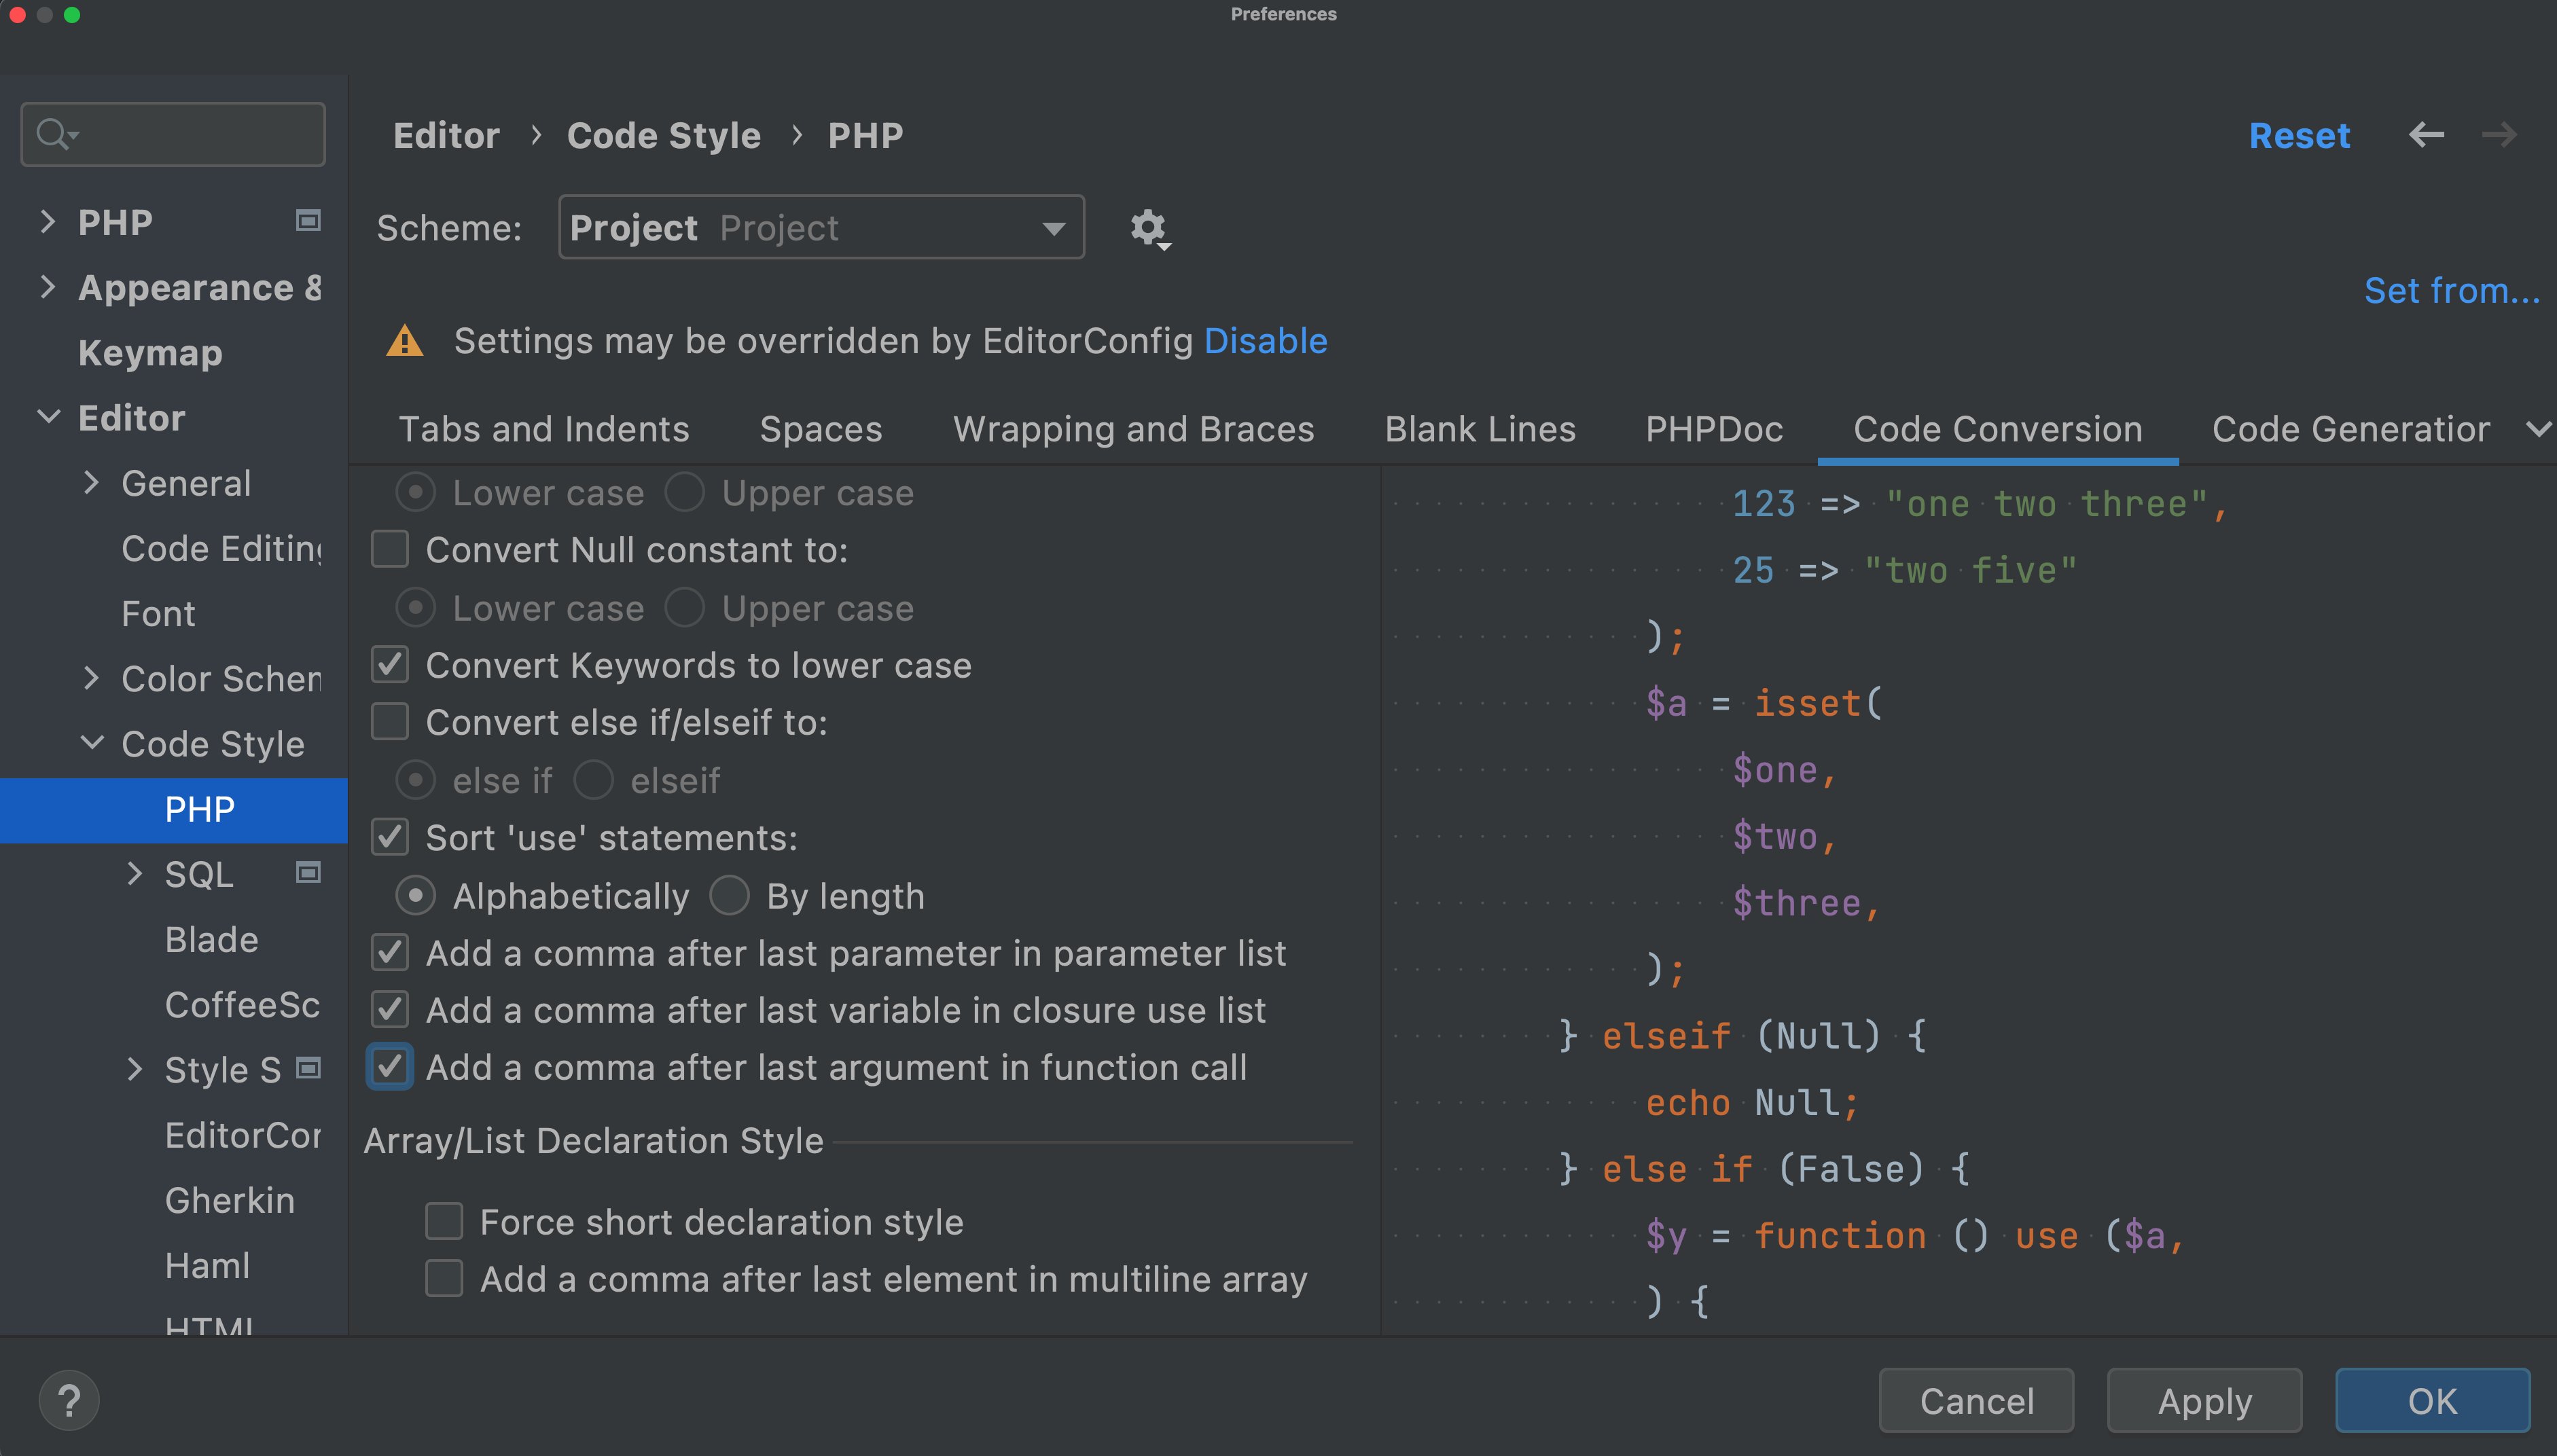
Task: Switch to the Blank Lines tab
Action: pos(1479,429)
